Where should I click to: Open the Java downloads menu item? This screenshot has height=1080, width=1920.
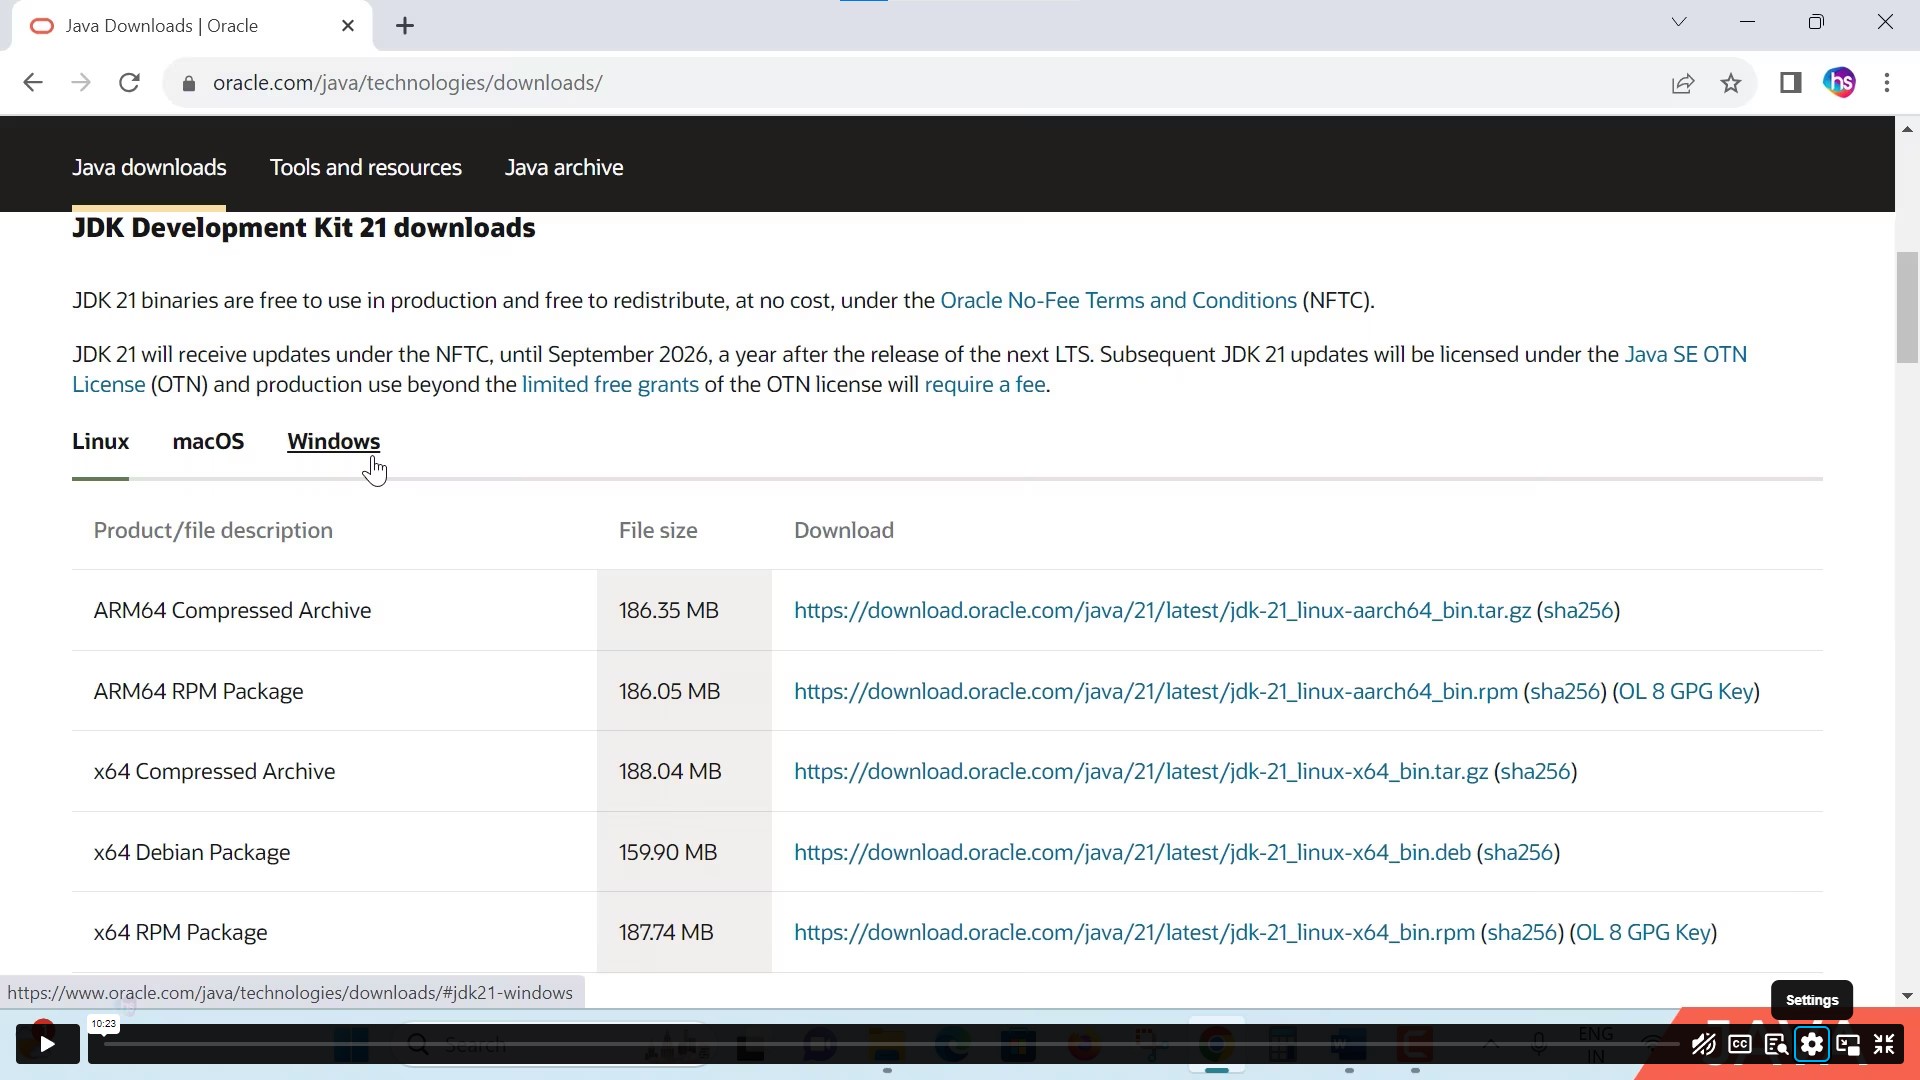pyautogui.click(x=149, y=167)
